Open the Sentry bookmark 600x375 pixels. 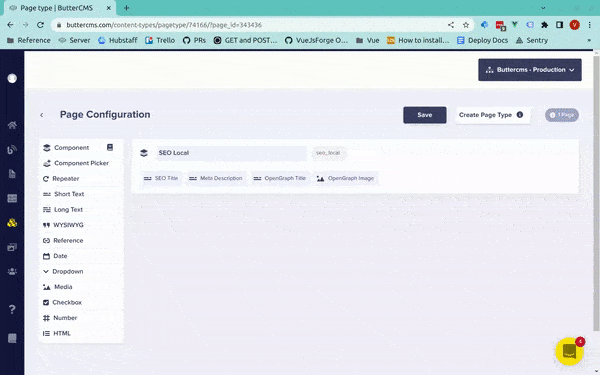532,40
